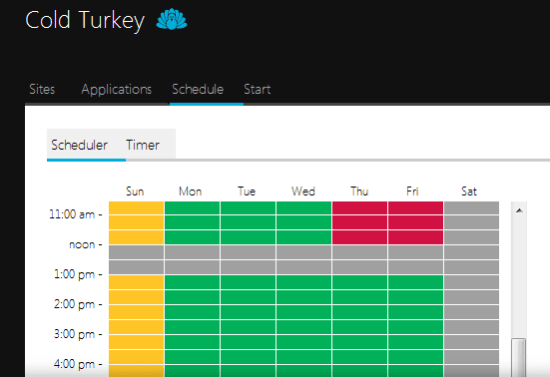This screenshot has height=377, width=550.
Task: Toggle Friday's green 1:30 pm half-hour block
Action: (x=416, y=297)
